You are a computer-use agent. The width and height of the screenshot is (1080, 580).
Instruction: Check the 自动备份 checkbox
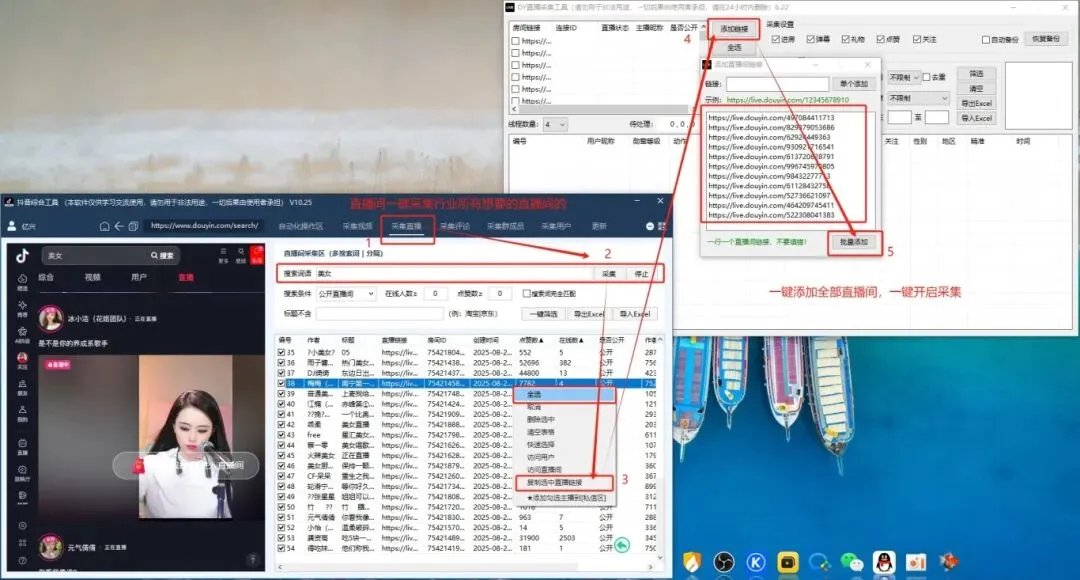click(985, 37)
